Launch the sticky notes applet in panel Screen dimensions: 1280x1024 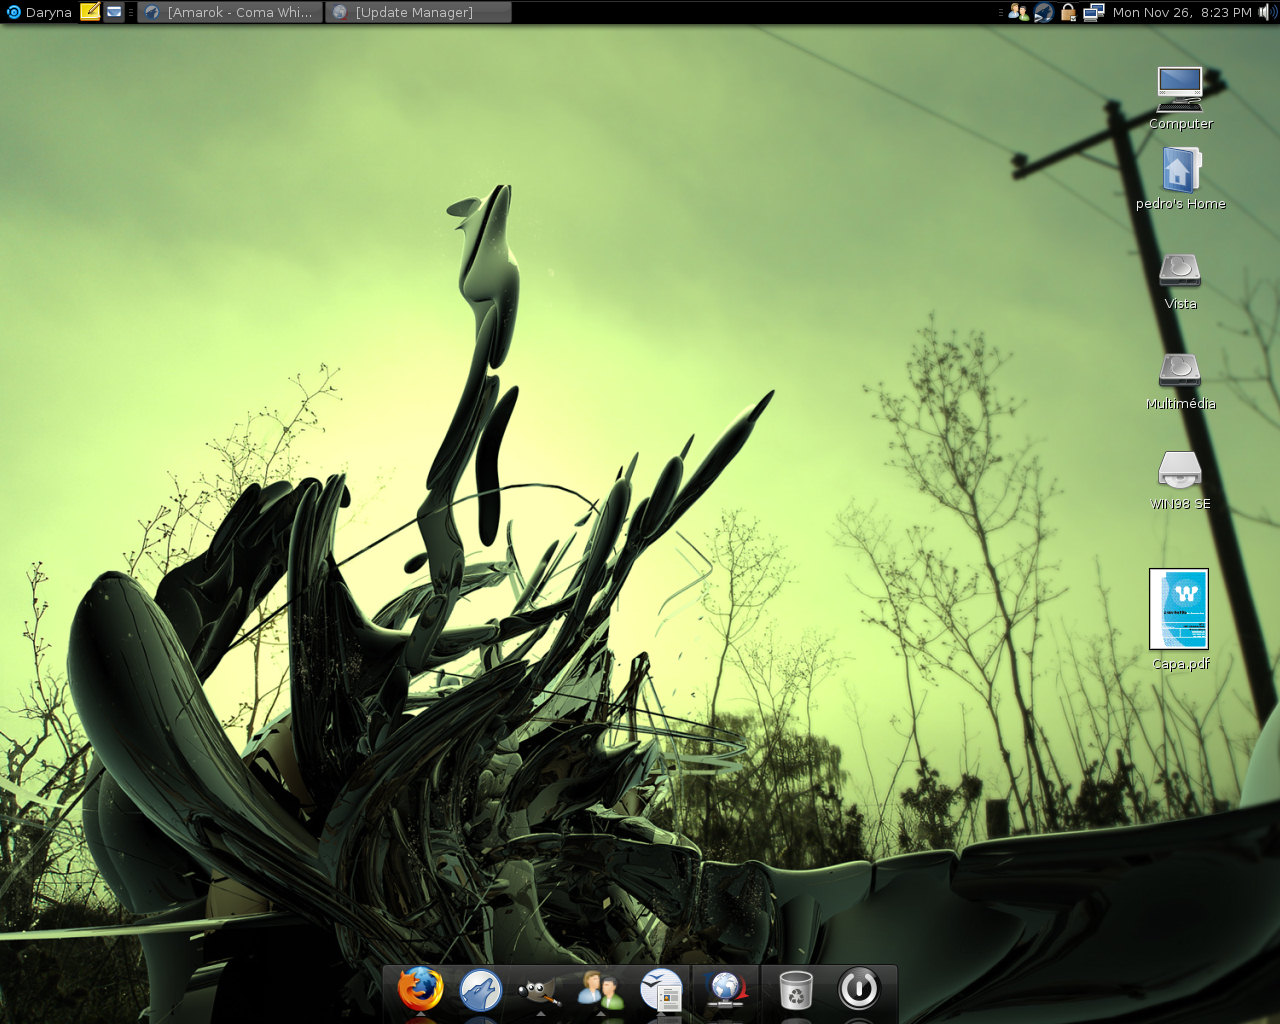[90, 12]
